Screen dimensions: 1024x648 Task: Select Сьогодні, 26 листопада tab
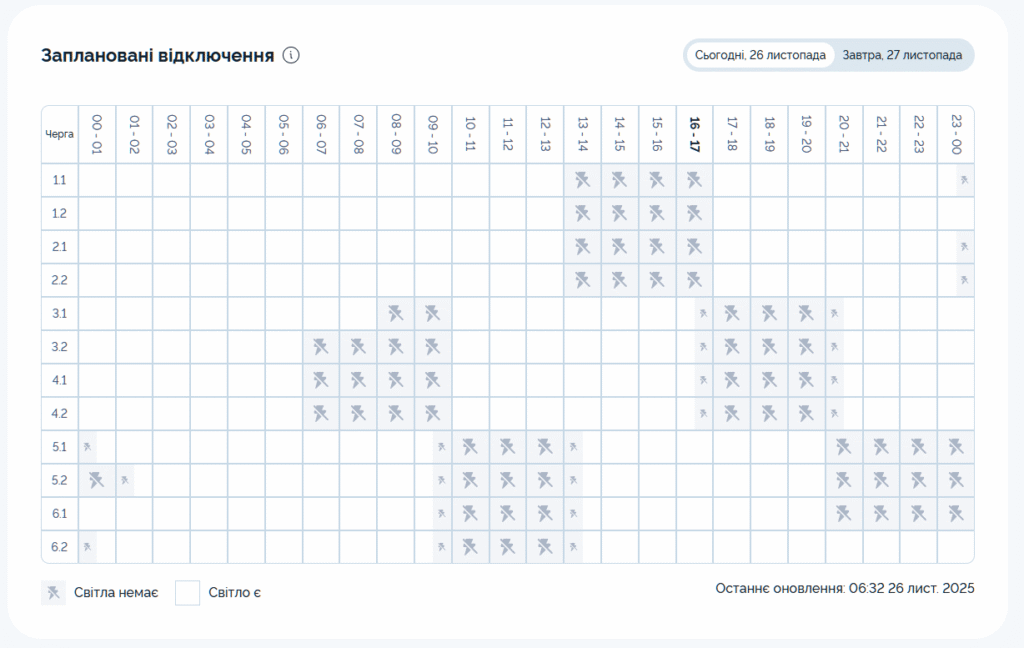760,55
